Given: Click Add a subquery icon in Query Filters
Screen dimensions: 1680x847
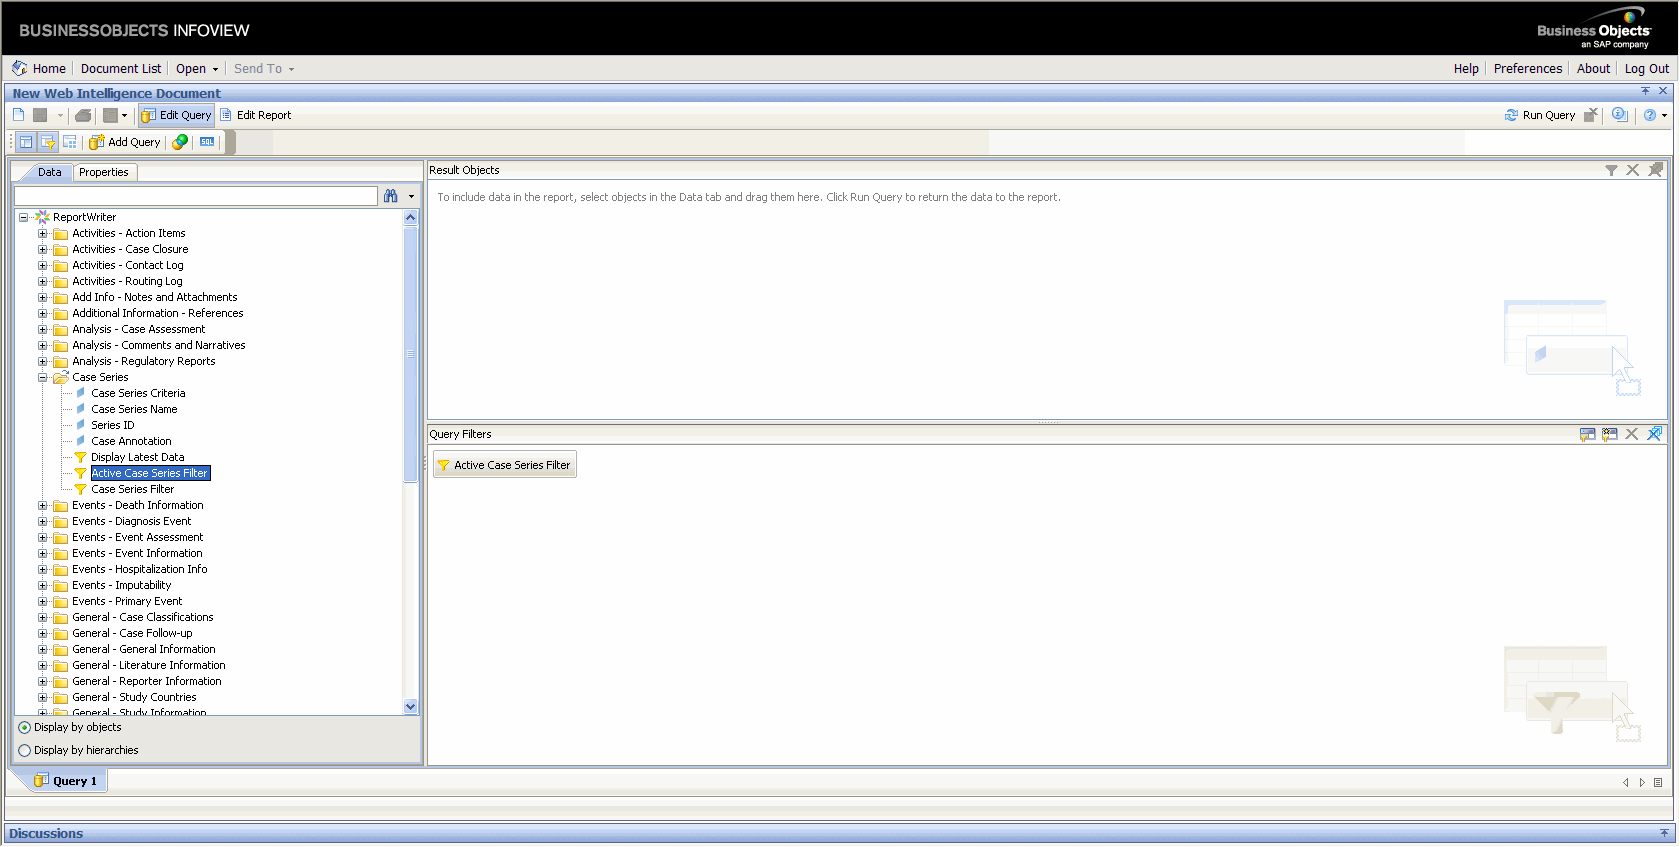Looking at the screenshot, I should click(1587, 434).
